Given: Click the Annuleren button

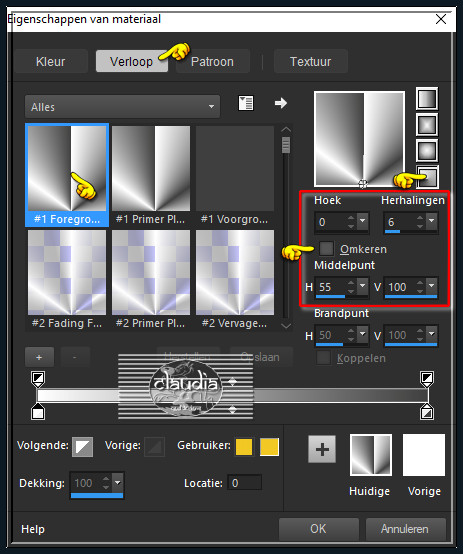Looking at the screenshot, I should (x=405, y=529).
